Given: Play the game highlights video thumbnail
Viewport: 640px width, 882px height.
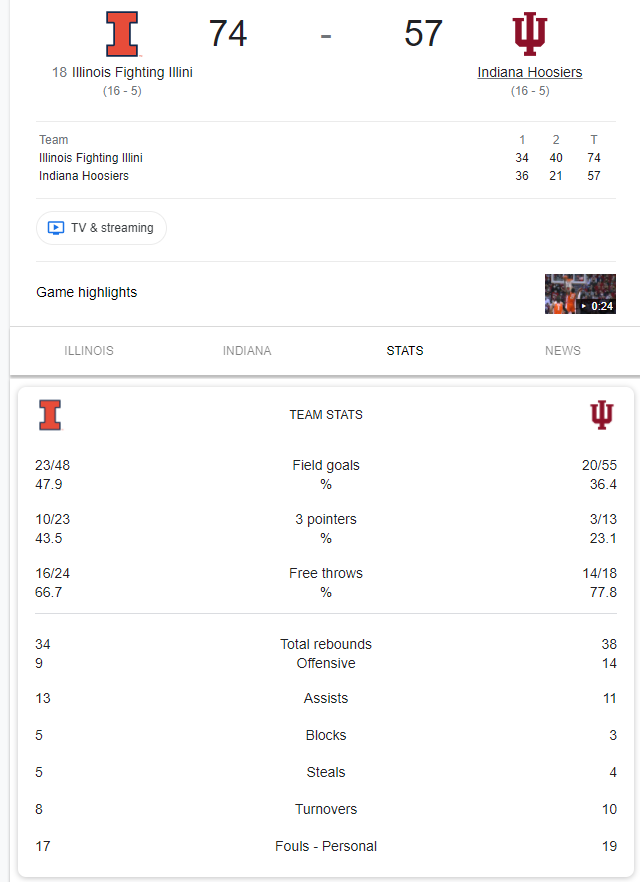Looking at the screenshot, I should point(580,294).
